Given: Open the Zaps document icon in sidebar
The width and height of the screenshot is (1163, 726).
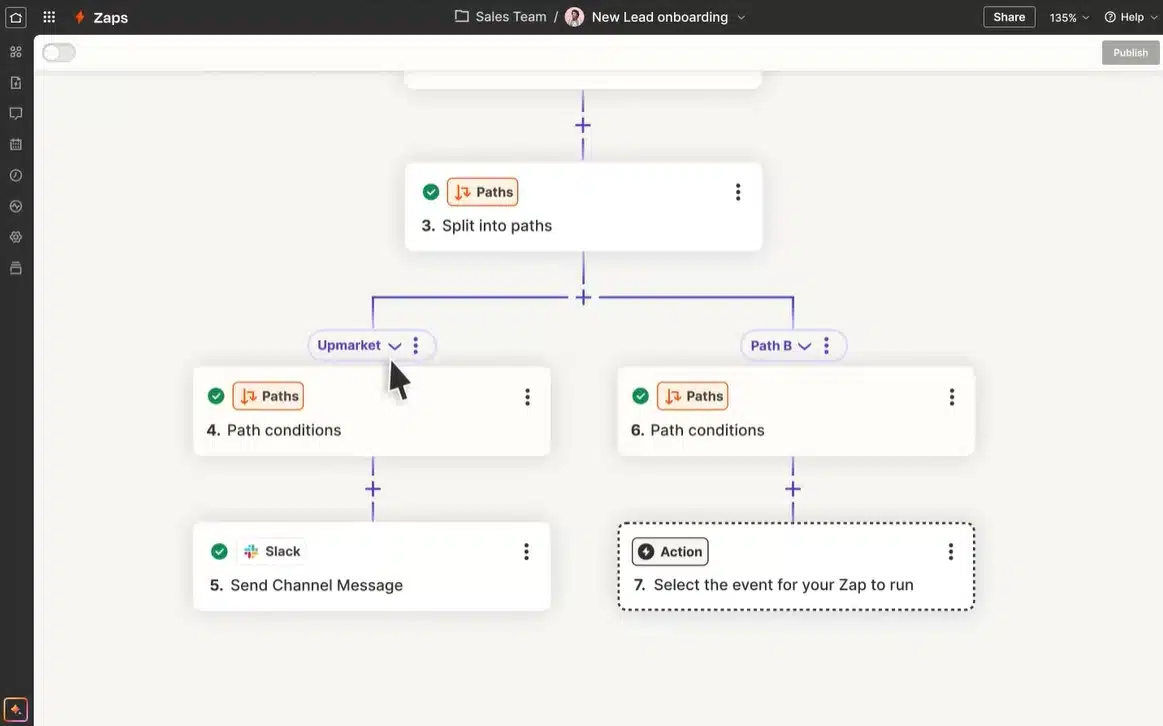Looking at the screenshot, I should (x=15, y=82).
